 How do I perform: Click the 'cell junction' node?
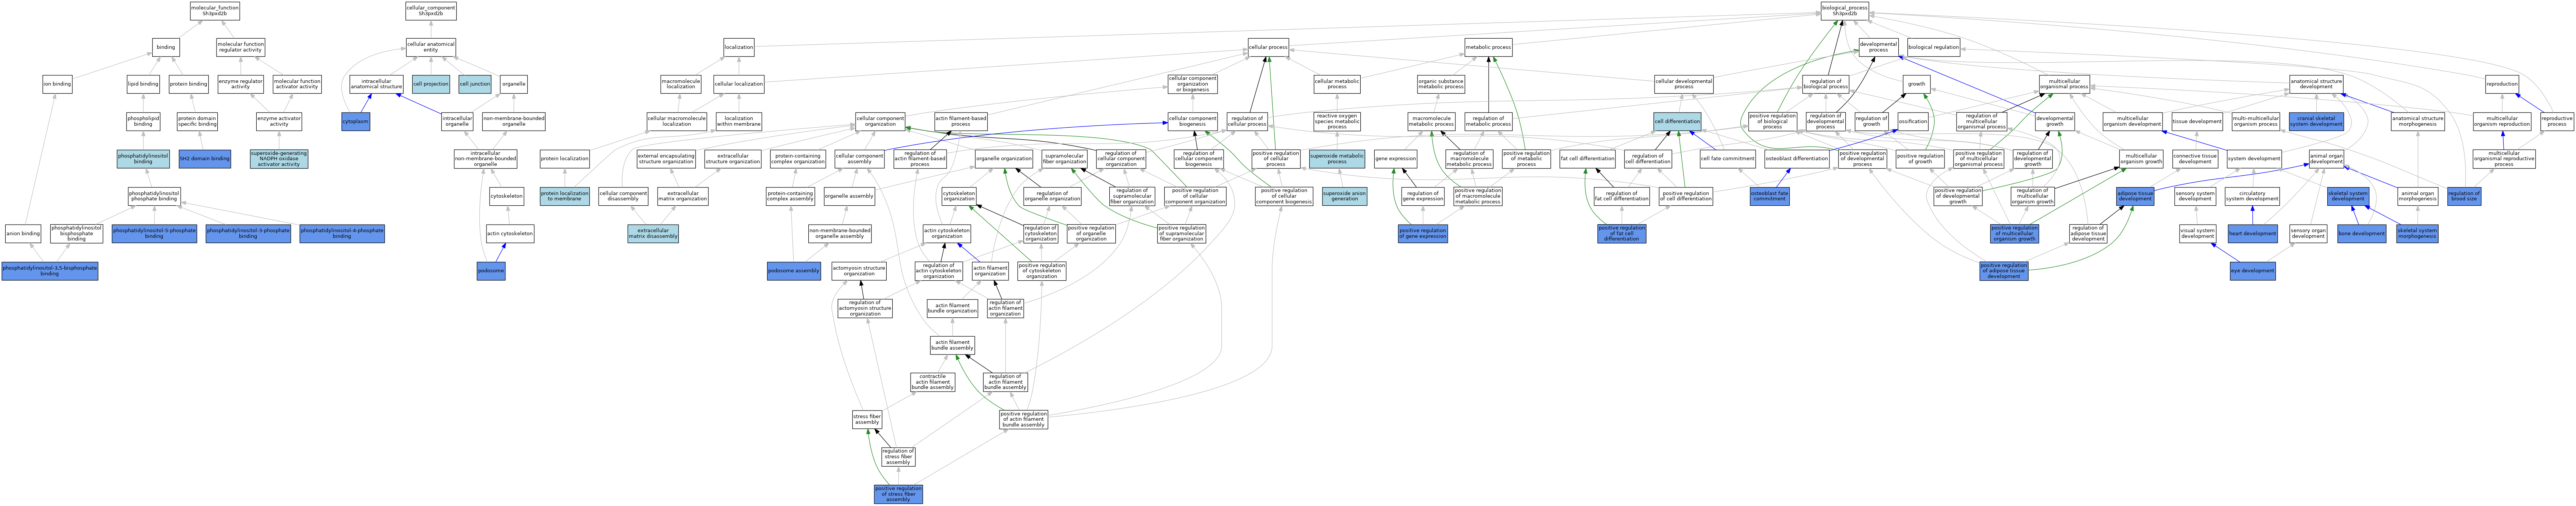(x=475, y=84)
